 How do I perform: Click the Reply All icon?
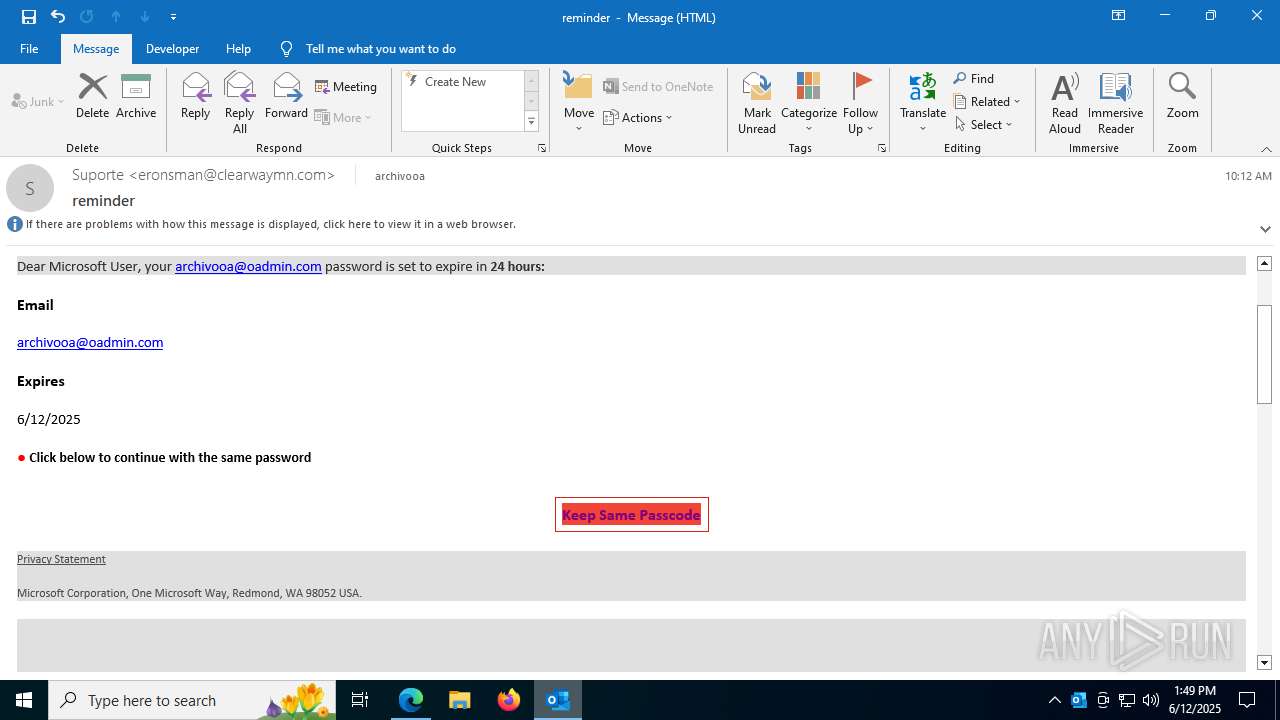pos(240,102)
